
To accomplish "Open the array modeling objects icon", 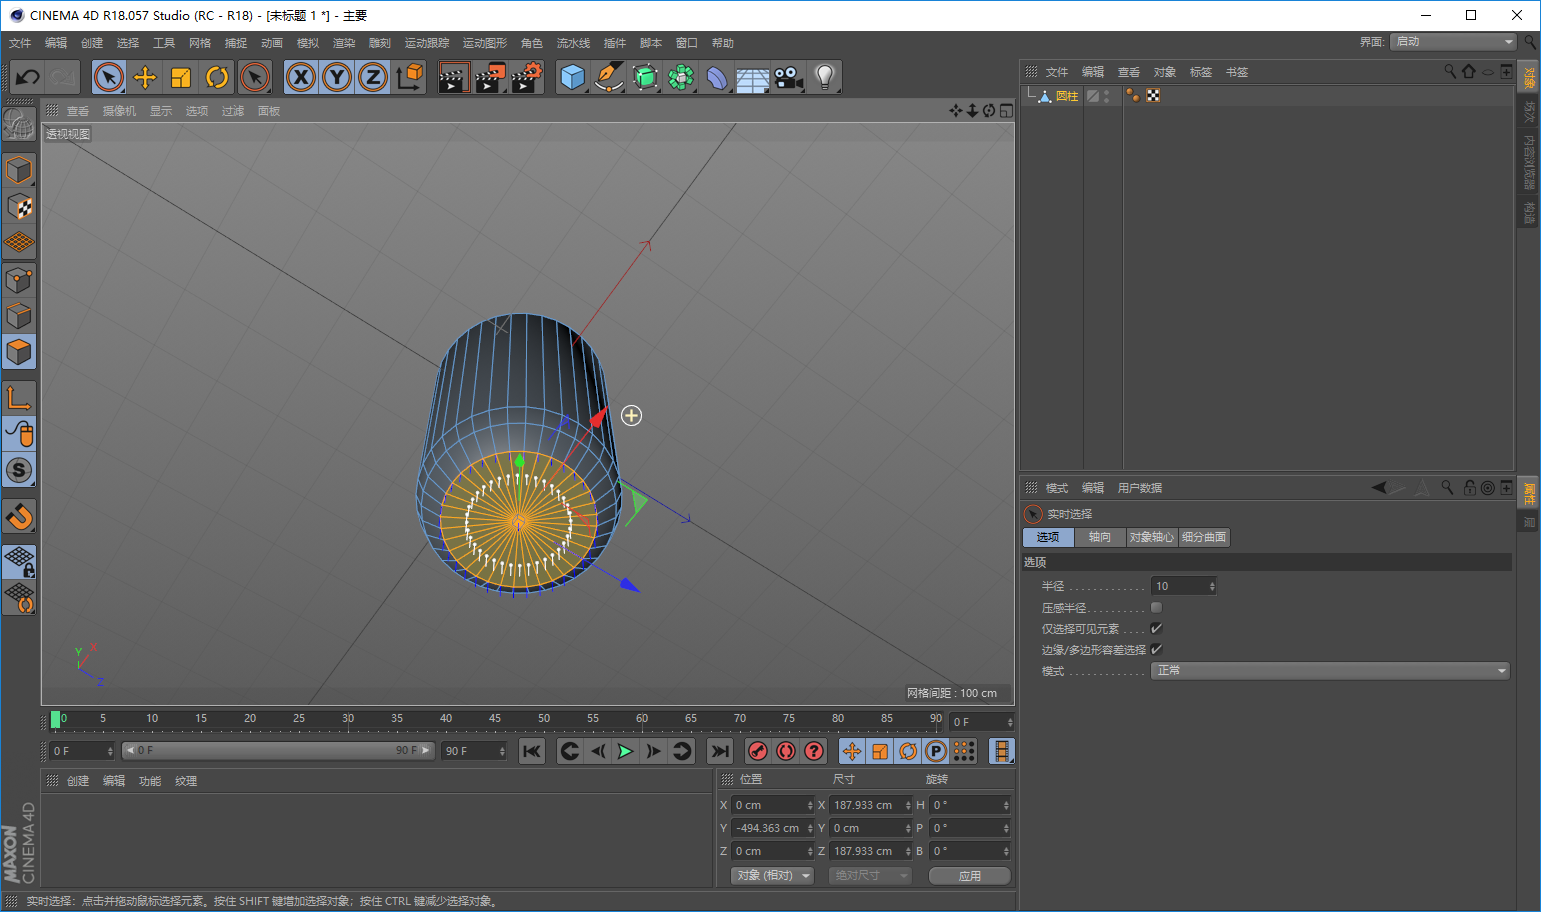I will (x=681, y=77).
